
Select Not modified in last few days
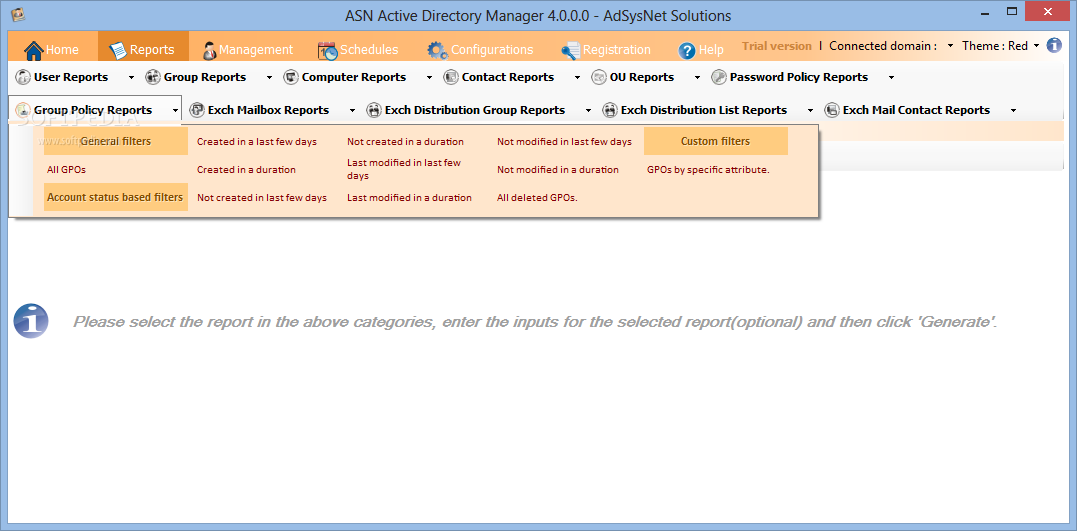565,142
